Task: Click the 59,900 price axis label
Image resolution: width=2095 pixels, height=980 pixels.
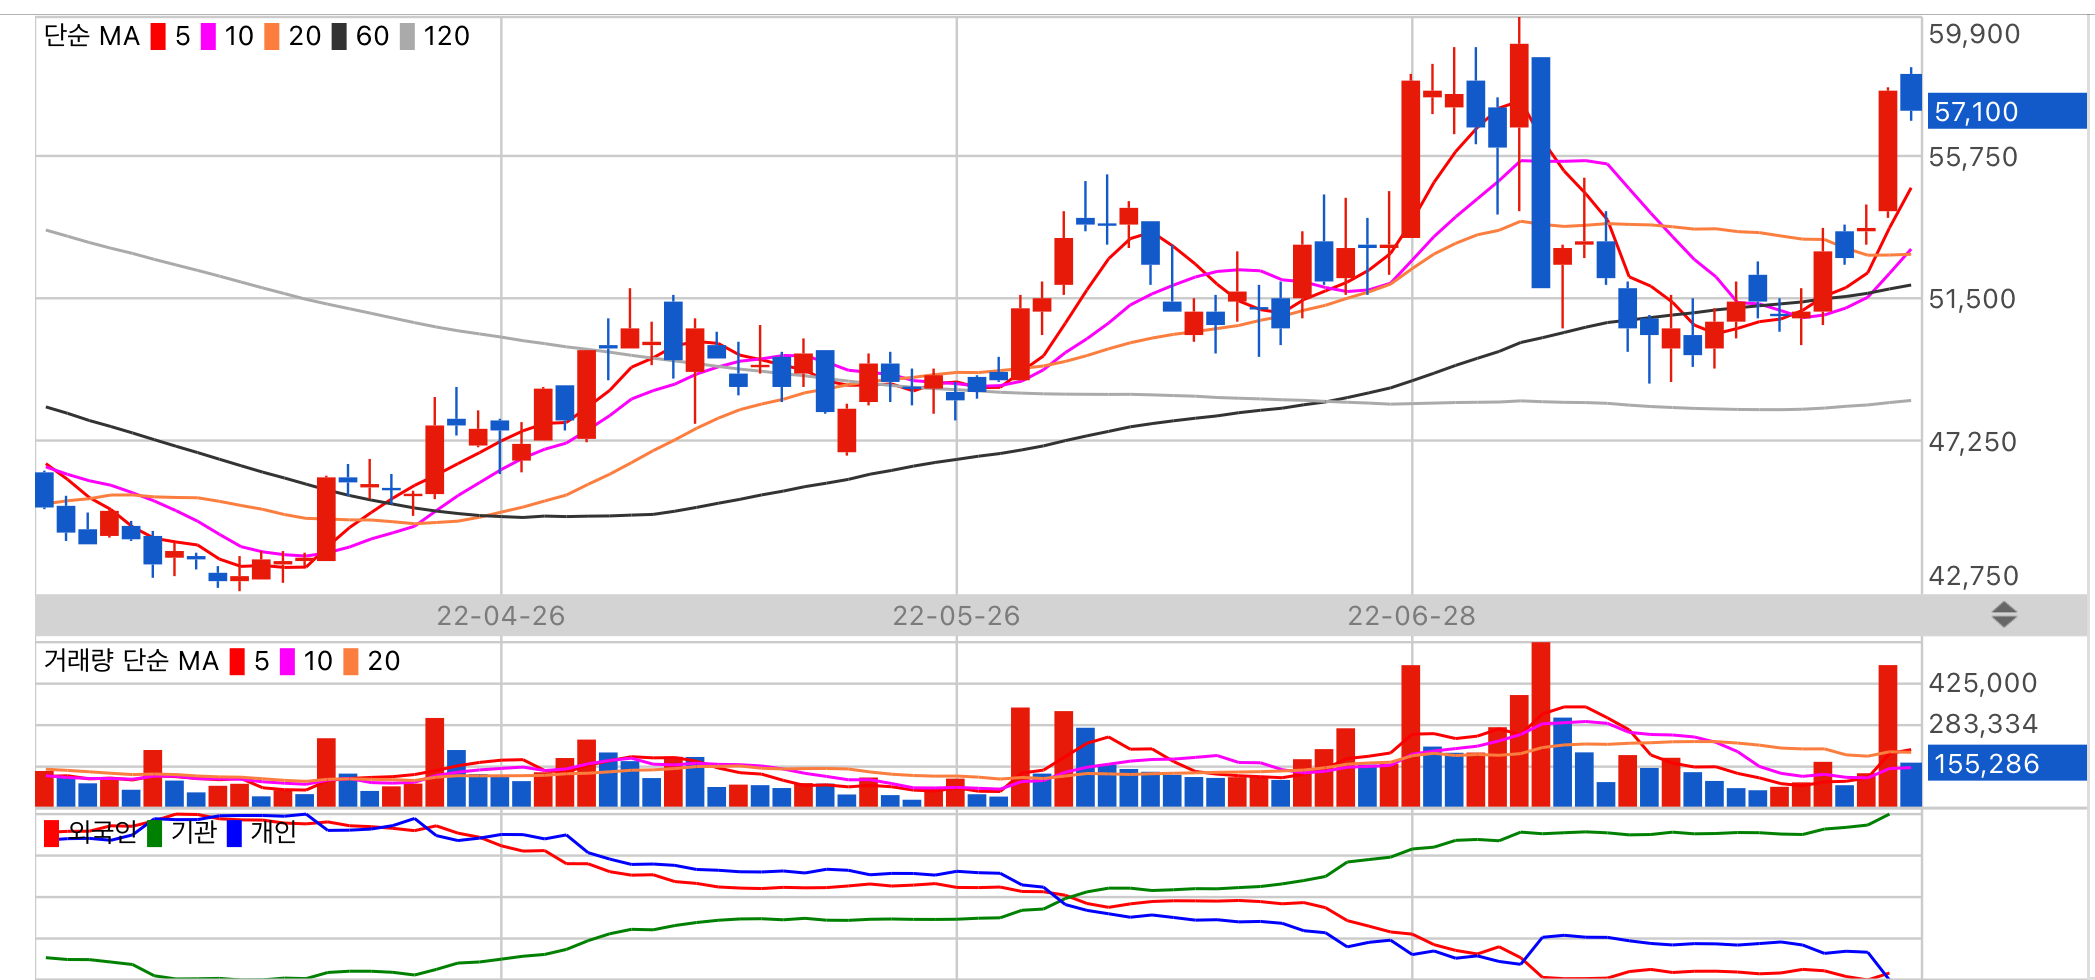Action: click(x=1974, y=34)
